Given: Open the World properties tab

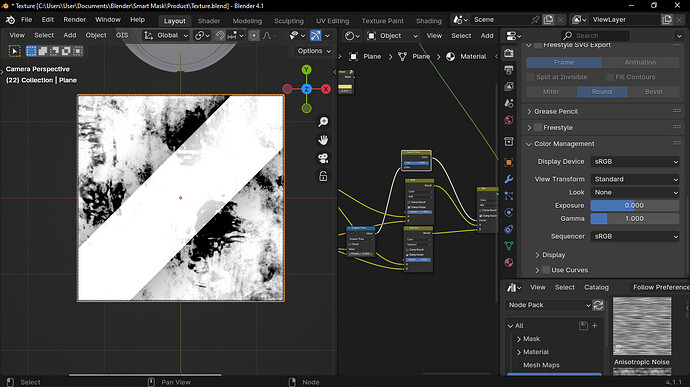Looking at the screenshot, I should [x=509, y=120].
